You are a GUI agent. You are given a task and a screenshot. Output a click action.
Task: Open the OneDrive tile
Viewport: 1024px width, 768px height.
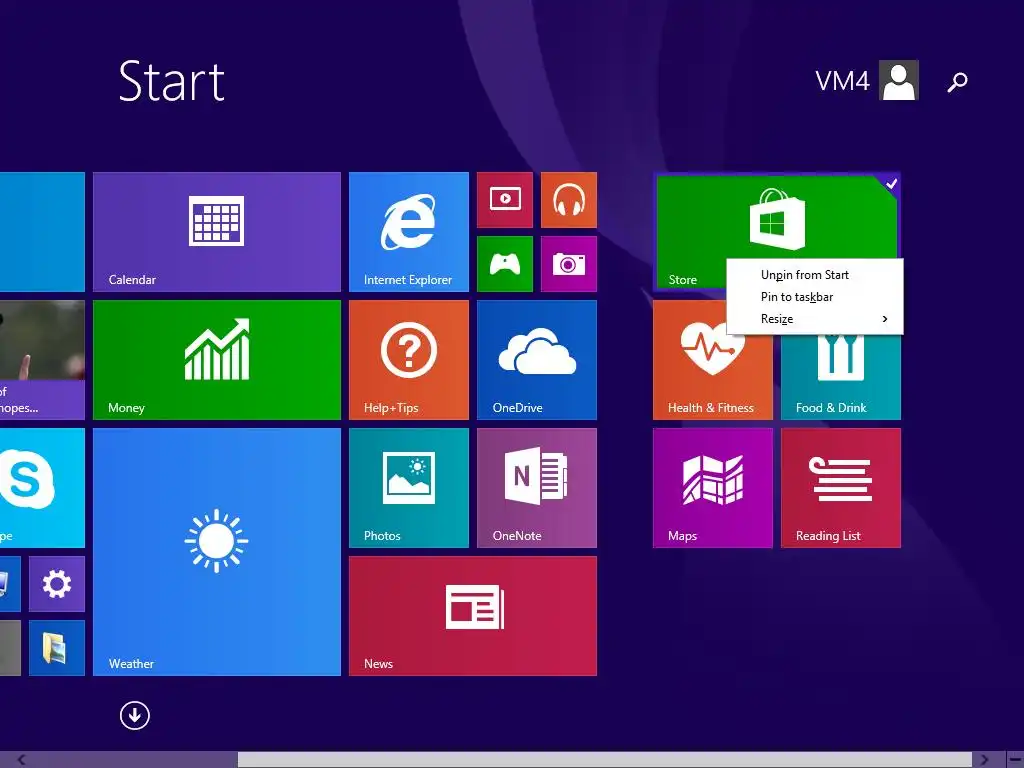537,360
